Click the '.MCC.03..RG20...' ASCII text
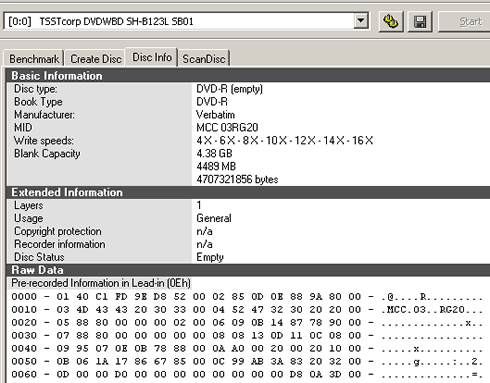The width and height of the screenshot is (490, 383). pos(432,310)
